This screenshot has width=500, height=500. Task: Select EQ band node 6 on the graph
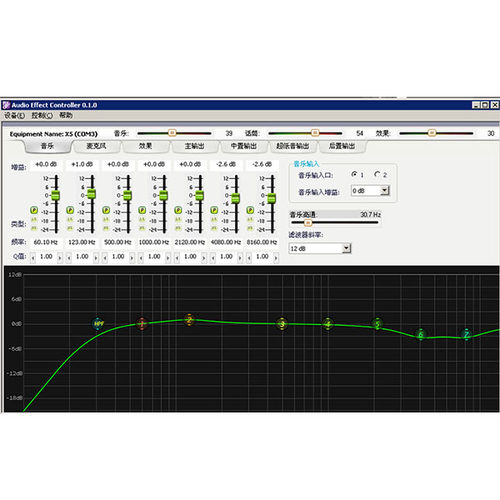pos(421,334)
